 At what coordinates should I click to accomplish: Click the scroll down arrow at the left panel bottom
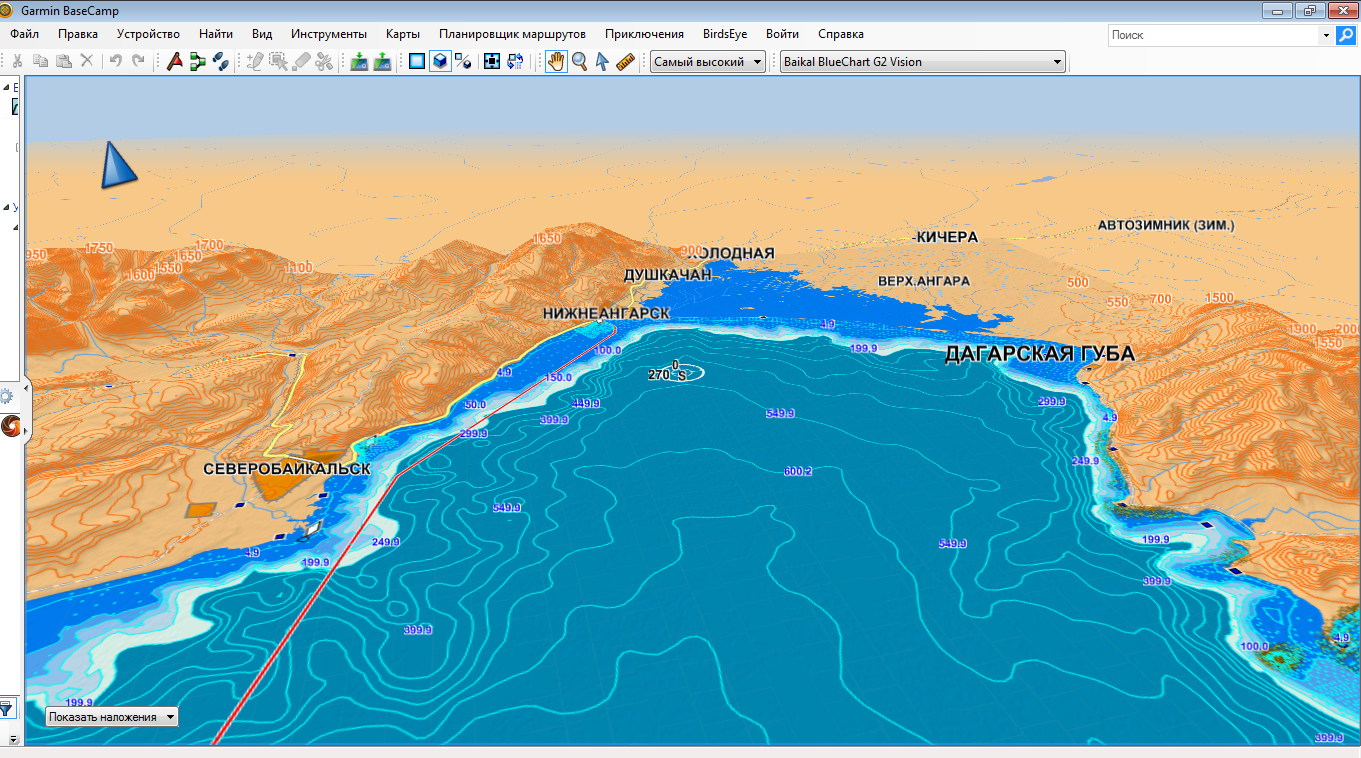[12, 739]
